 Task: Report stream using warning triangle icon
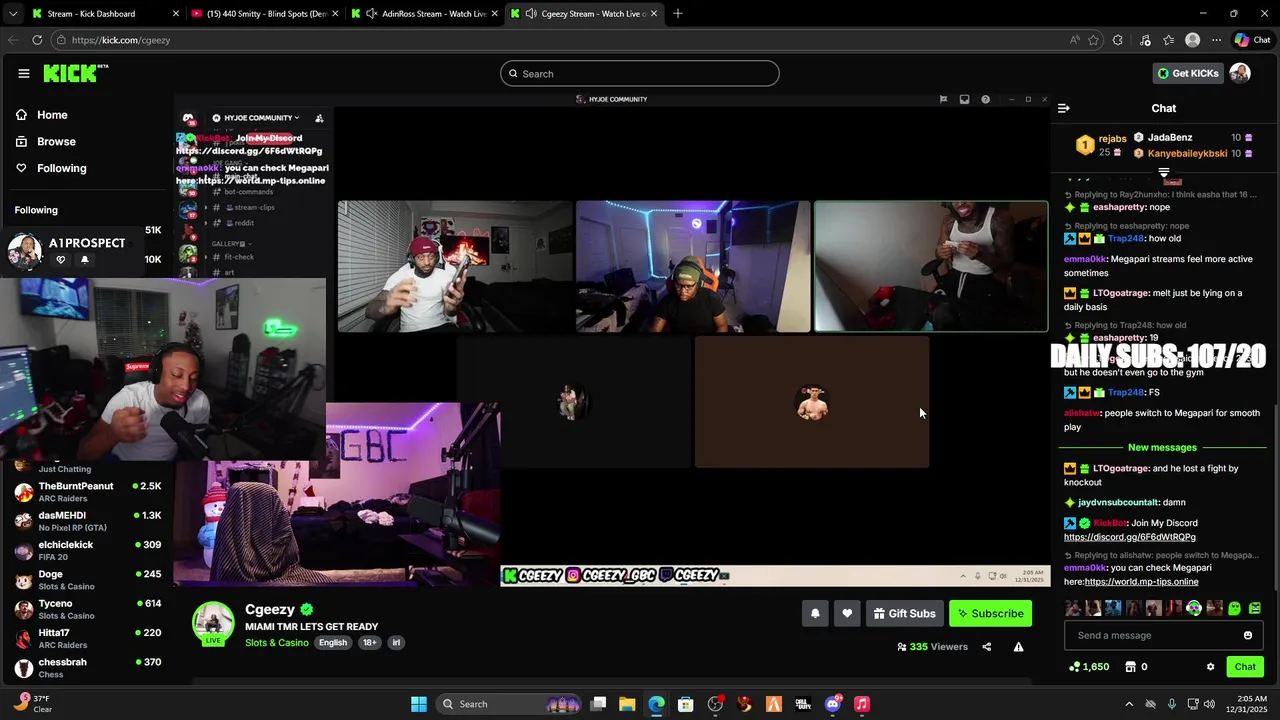click(x=1018, y=647)
